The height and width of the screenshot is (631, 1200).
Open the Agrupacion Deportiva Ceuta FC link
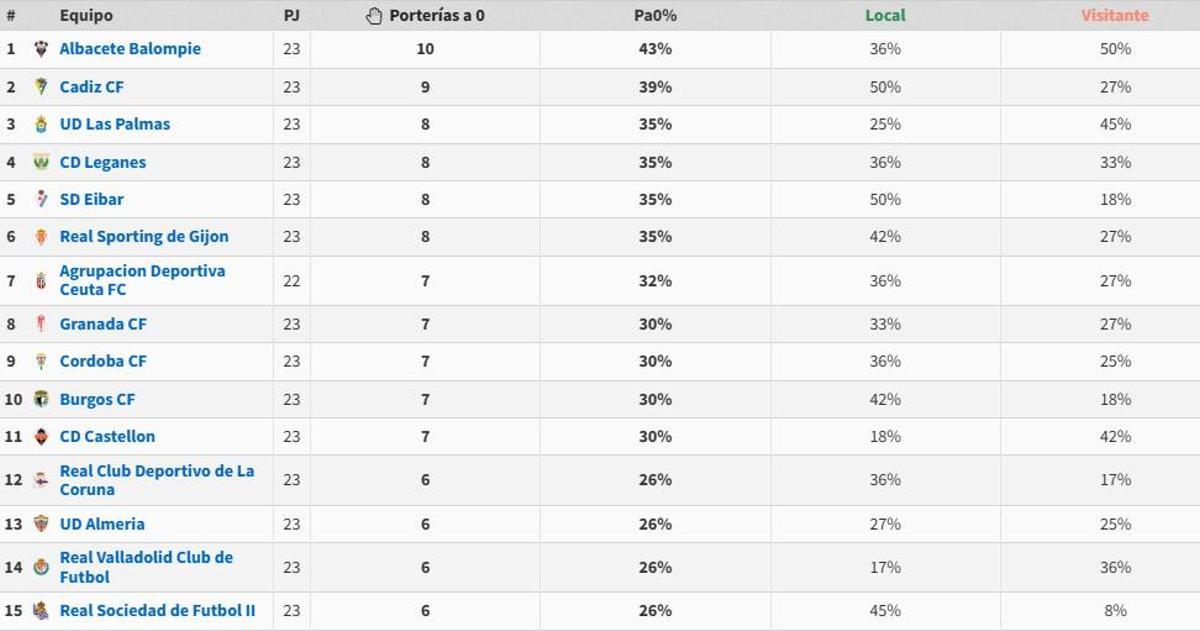coord(140,278)
